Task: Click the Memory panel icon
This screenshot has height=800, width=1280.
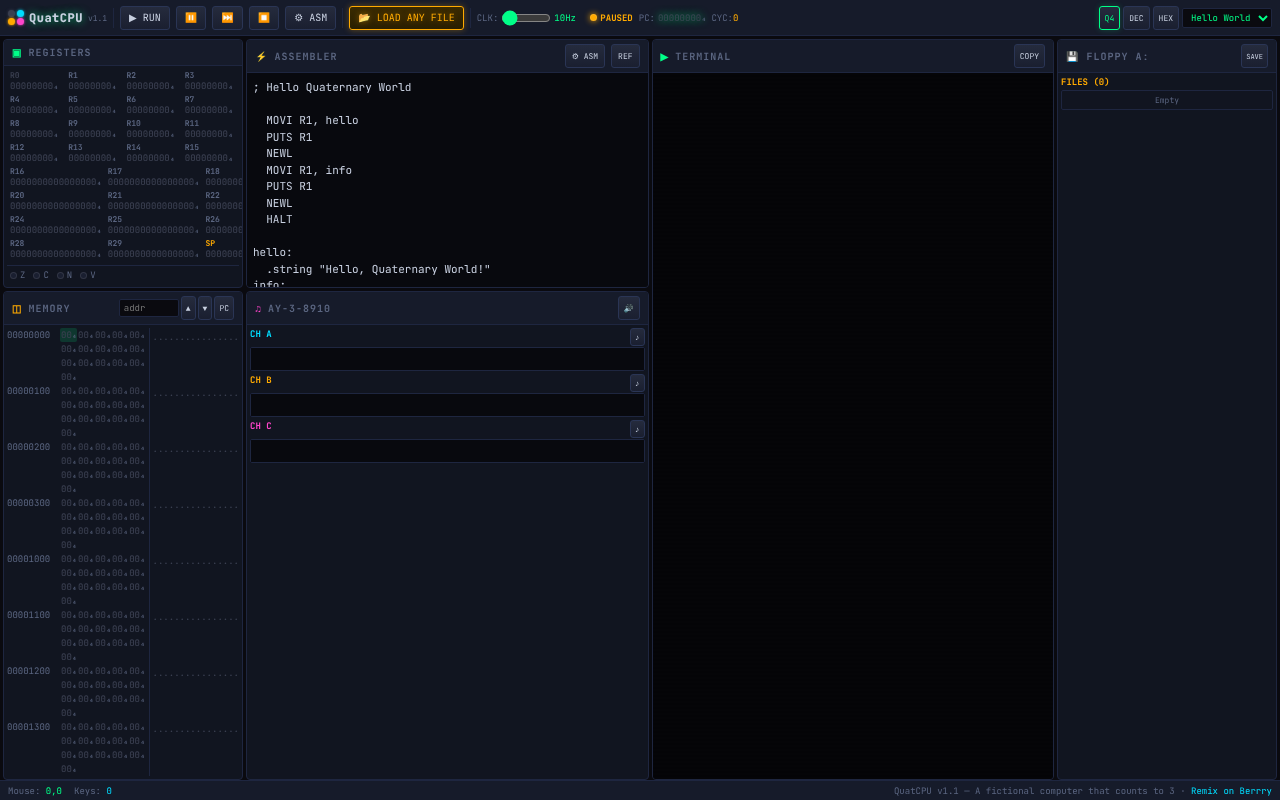Action: (x=17, y=309)
